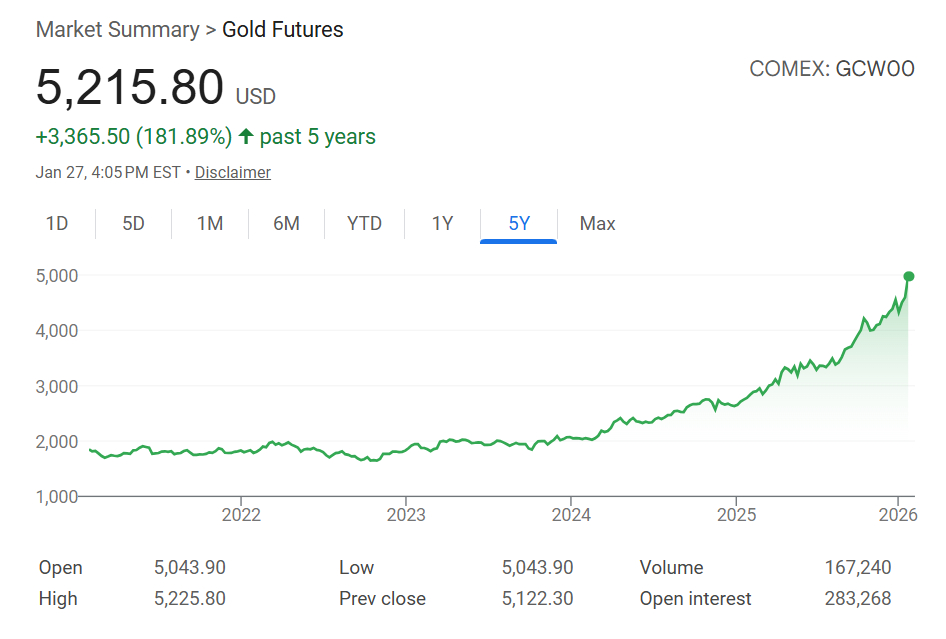Viewport: 946px width, 639px height.
Task: Click the Open interest value 283,268
Action: tap(857, 599)
